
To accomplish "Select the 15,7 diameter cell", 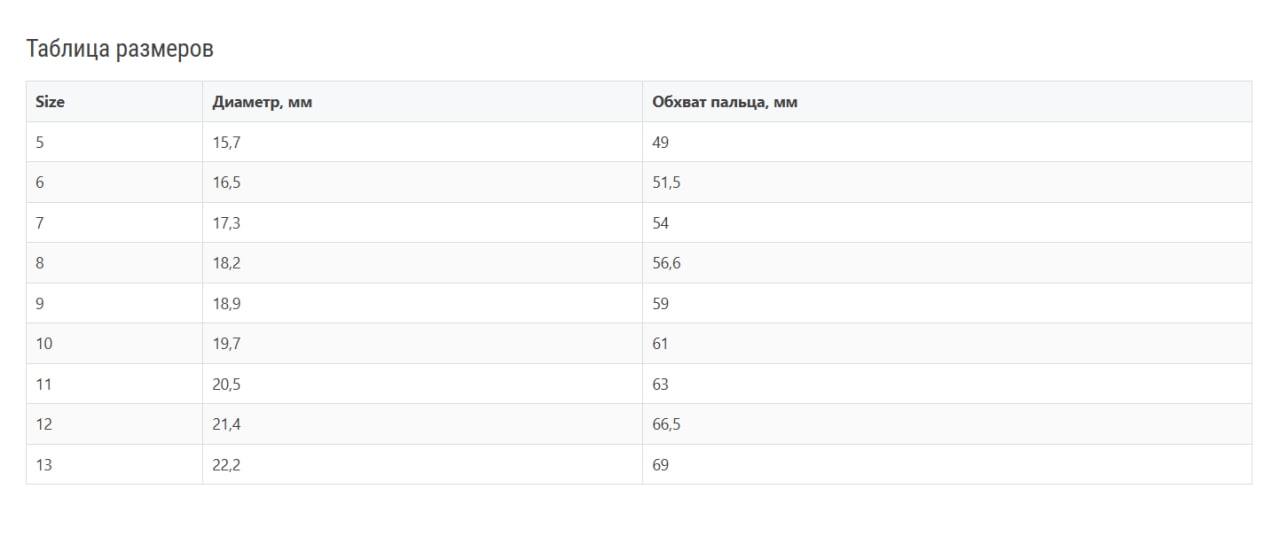I will pyautogui.click(x=227, y=143).
